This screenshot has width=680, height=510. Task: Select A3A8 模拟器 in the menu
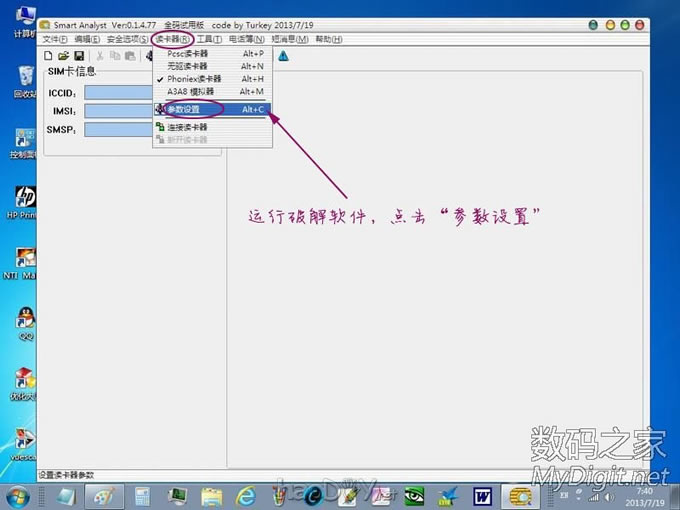188,92
